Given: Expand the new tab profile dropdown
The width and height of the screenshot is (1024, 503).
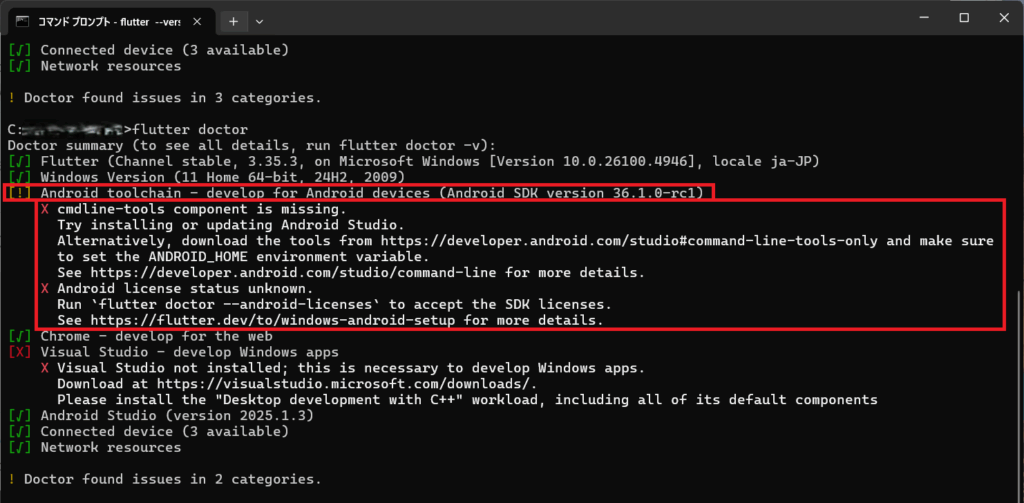Looking at the screenshot, I should [x=260, y=20].
